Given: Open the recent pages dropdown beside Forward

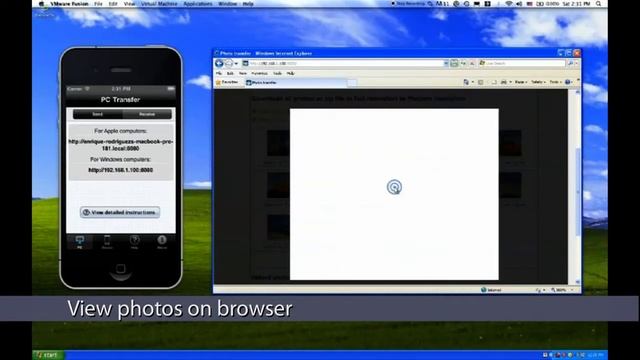Looking at the screenshot, I should coord(236,64).
